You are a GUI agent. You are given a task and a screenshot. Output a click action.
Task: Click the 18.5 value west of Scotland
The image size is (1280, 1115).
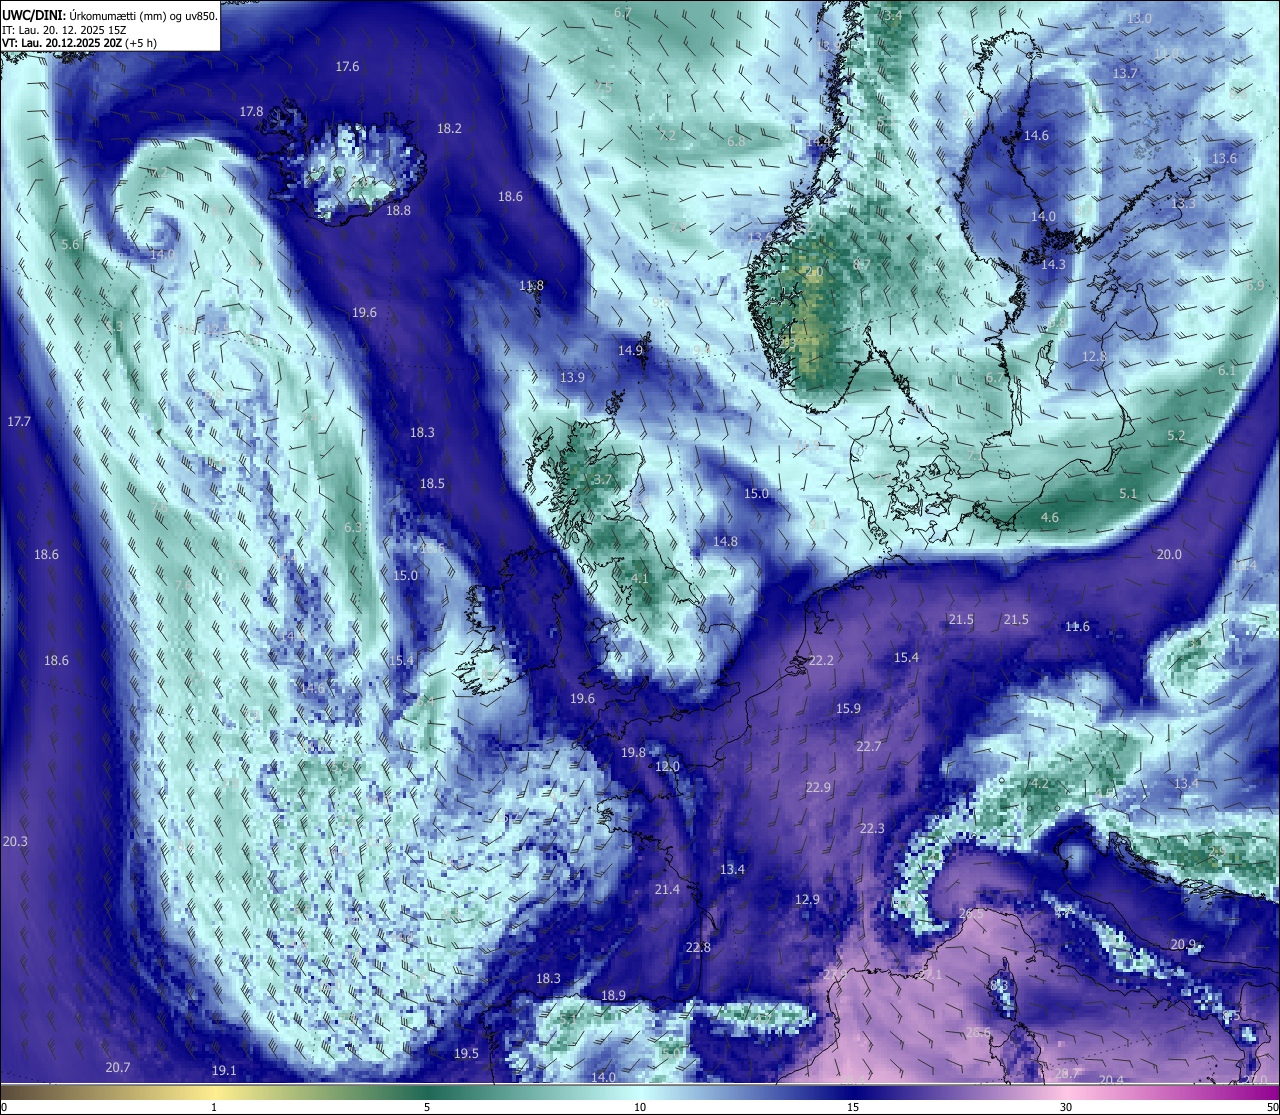pyautogui.click(x=432, y=484)
